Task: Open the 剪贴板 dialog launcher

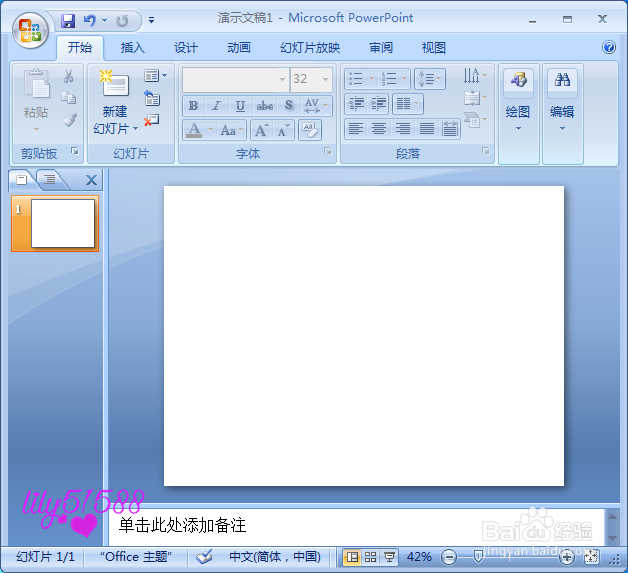Action: pos(75,151)
